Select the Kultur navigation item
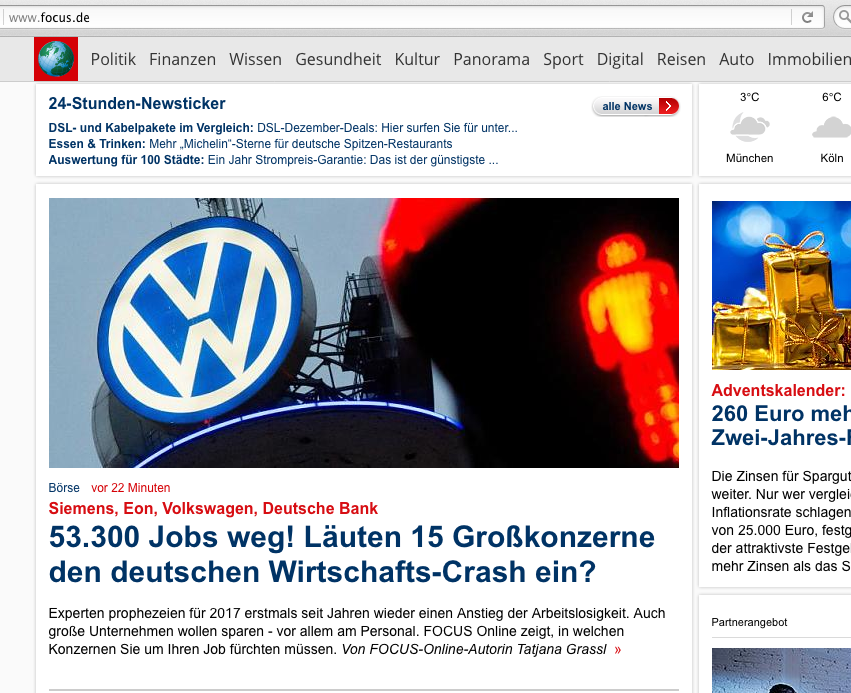Viewport: 851px width, 693px height. pyautogui.click(x=417, y=59)
